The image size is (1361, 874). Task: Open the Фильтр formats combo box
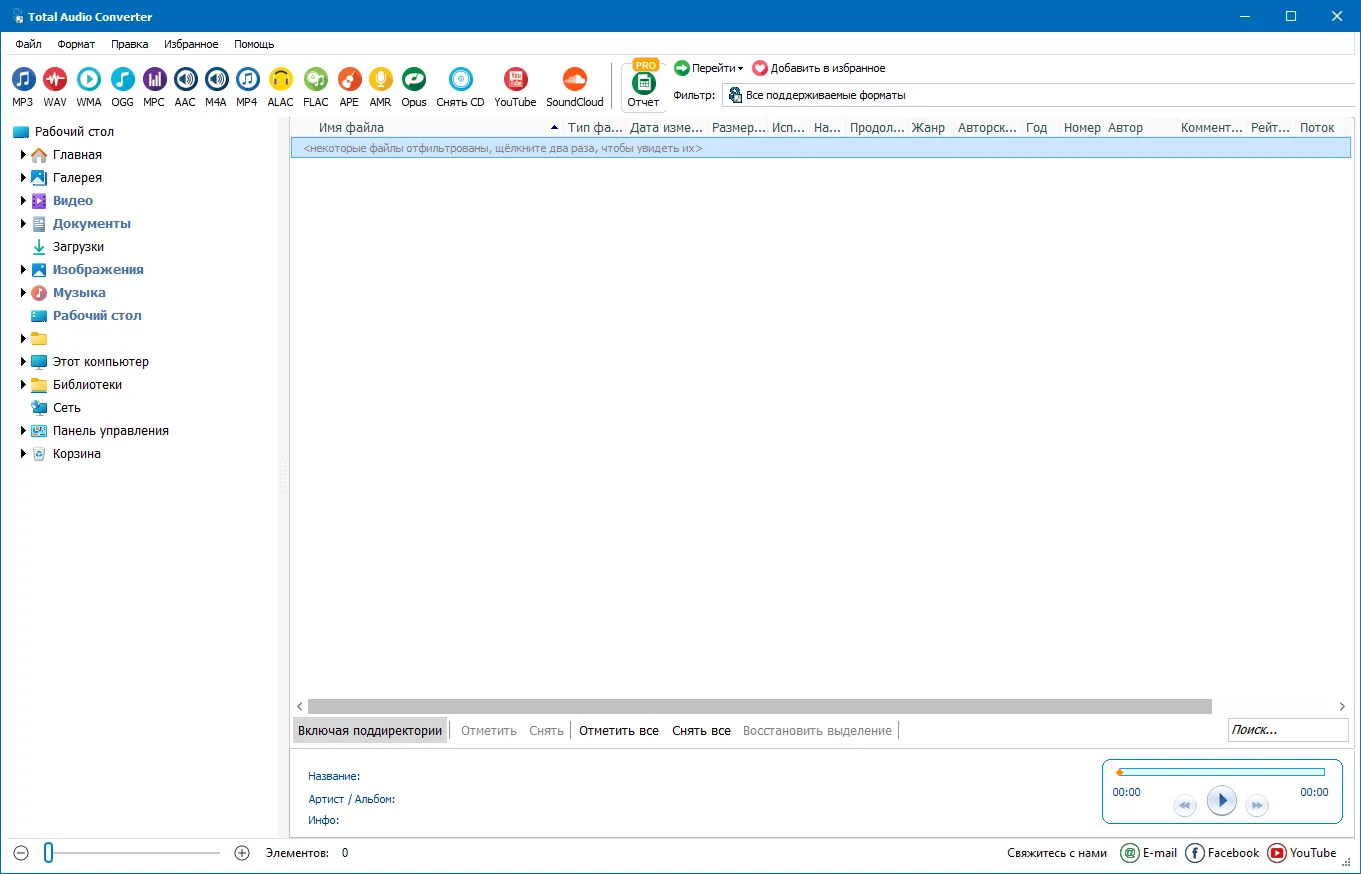click(1035, 95)
